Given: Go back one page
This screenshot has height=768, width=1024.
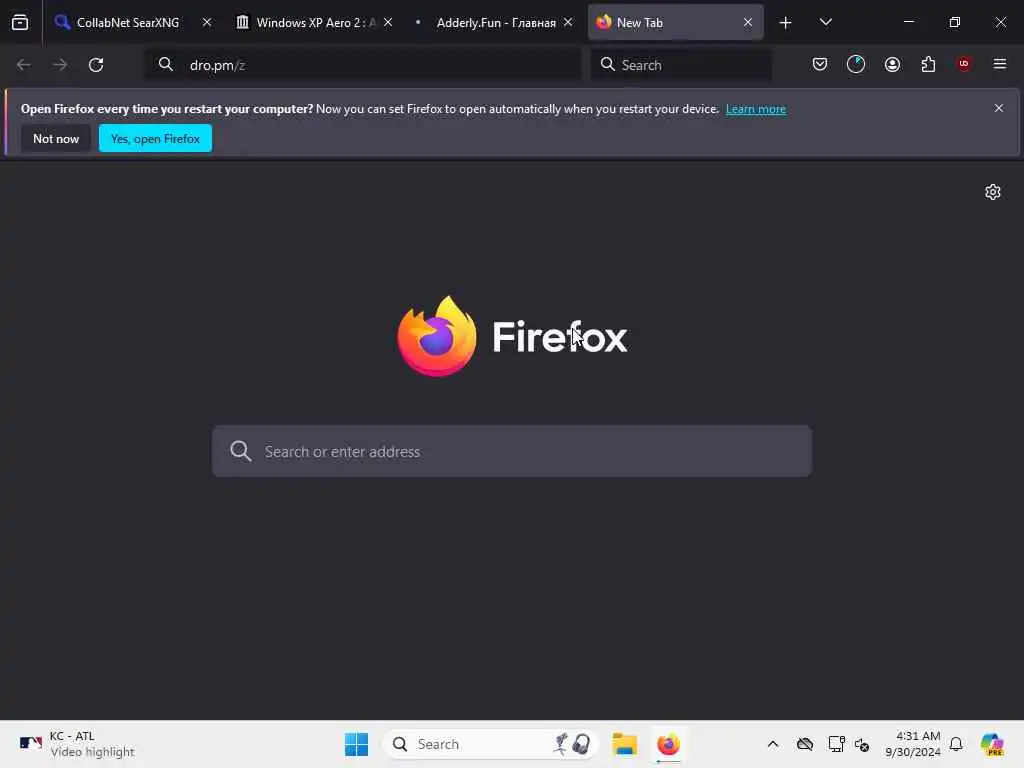Looking at the screenshot, I should click(24, 65).
